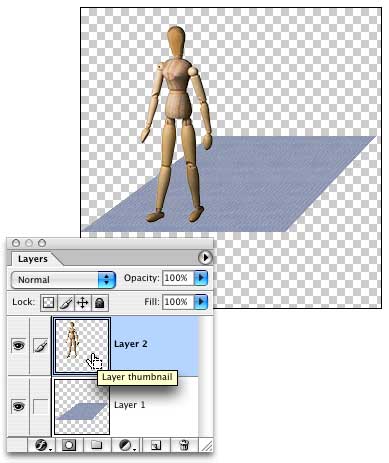The width and height of the screenshot is (389, 463).
Task: Click the trash delete layer icon
Action: coord(184,445)
